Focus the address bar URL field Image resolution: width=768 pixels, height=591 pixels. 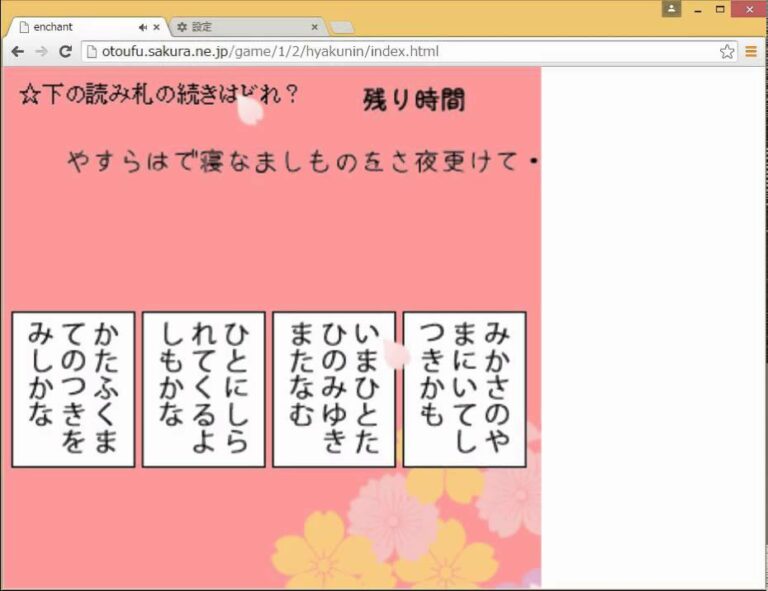[400, 52]
